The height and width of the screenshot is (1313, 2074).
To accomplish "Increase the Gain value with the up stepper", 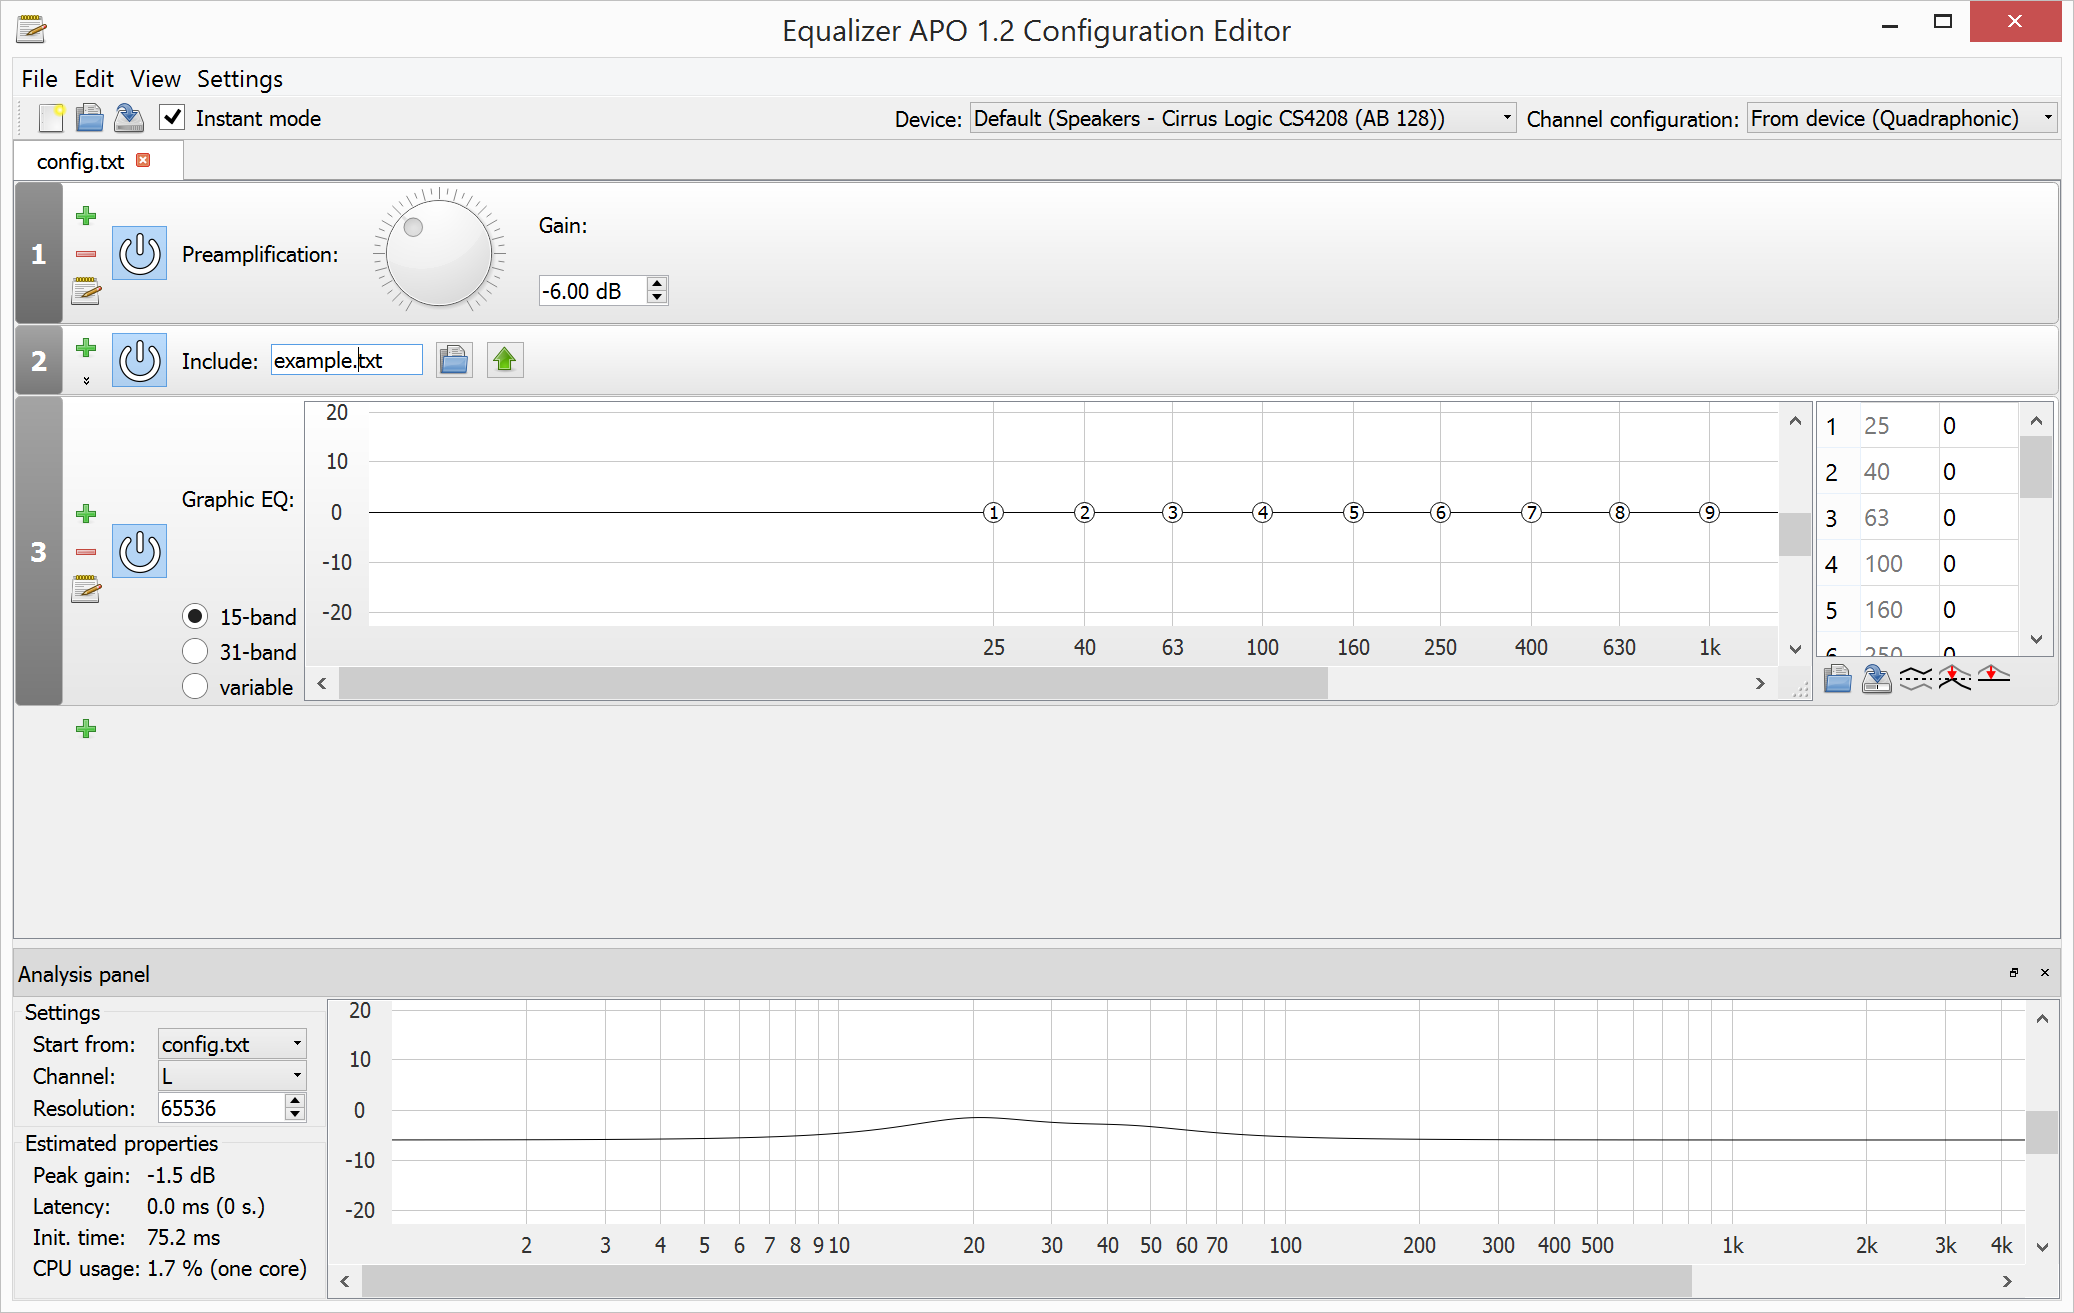I will click(x=657, y=284).
